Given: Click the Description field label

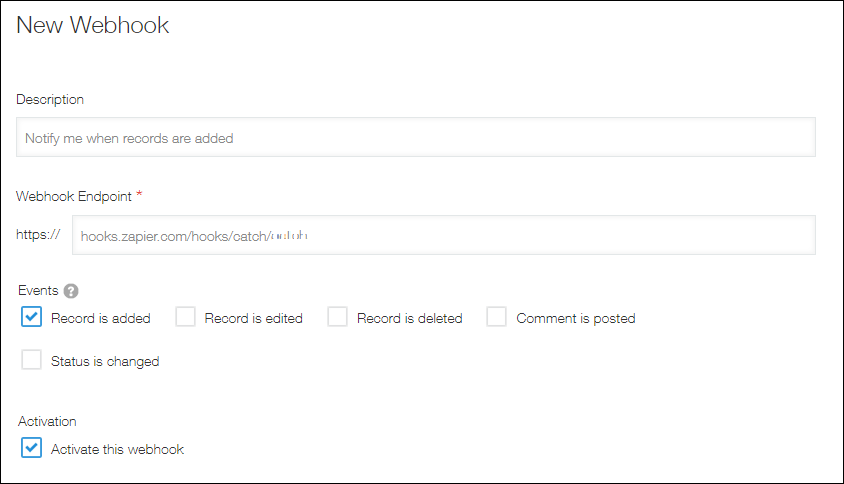Looking at the screenshot, I should (x=50, y=99).
